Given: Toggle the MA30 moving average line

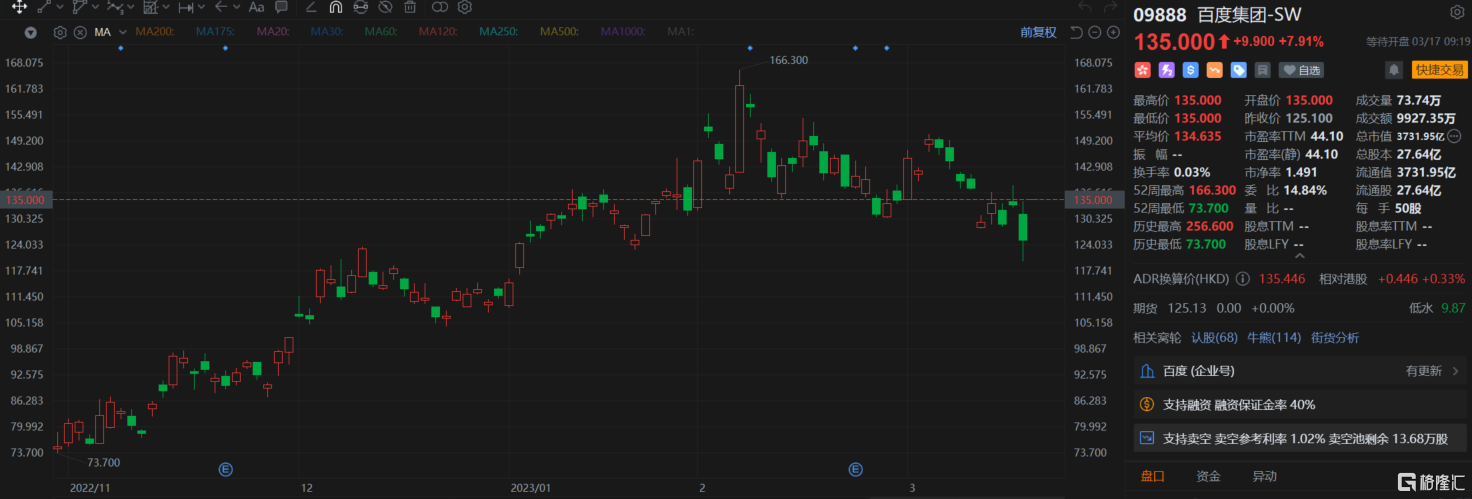Looking at the screenshot, I should coord(327,32).
